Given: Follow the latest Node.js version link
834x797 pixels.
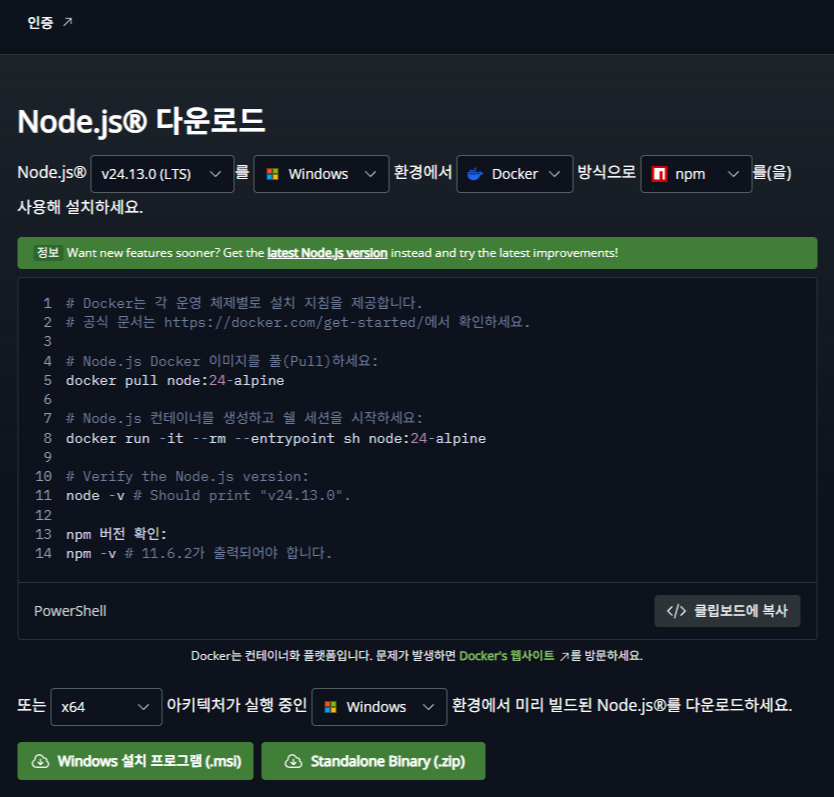Looking at the screenshot, I should click(327, 253).
